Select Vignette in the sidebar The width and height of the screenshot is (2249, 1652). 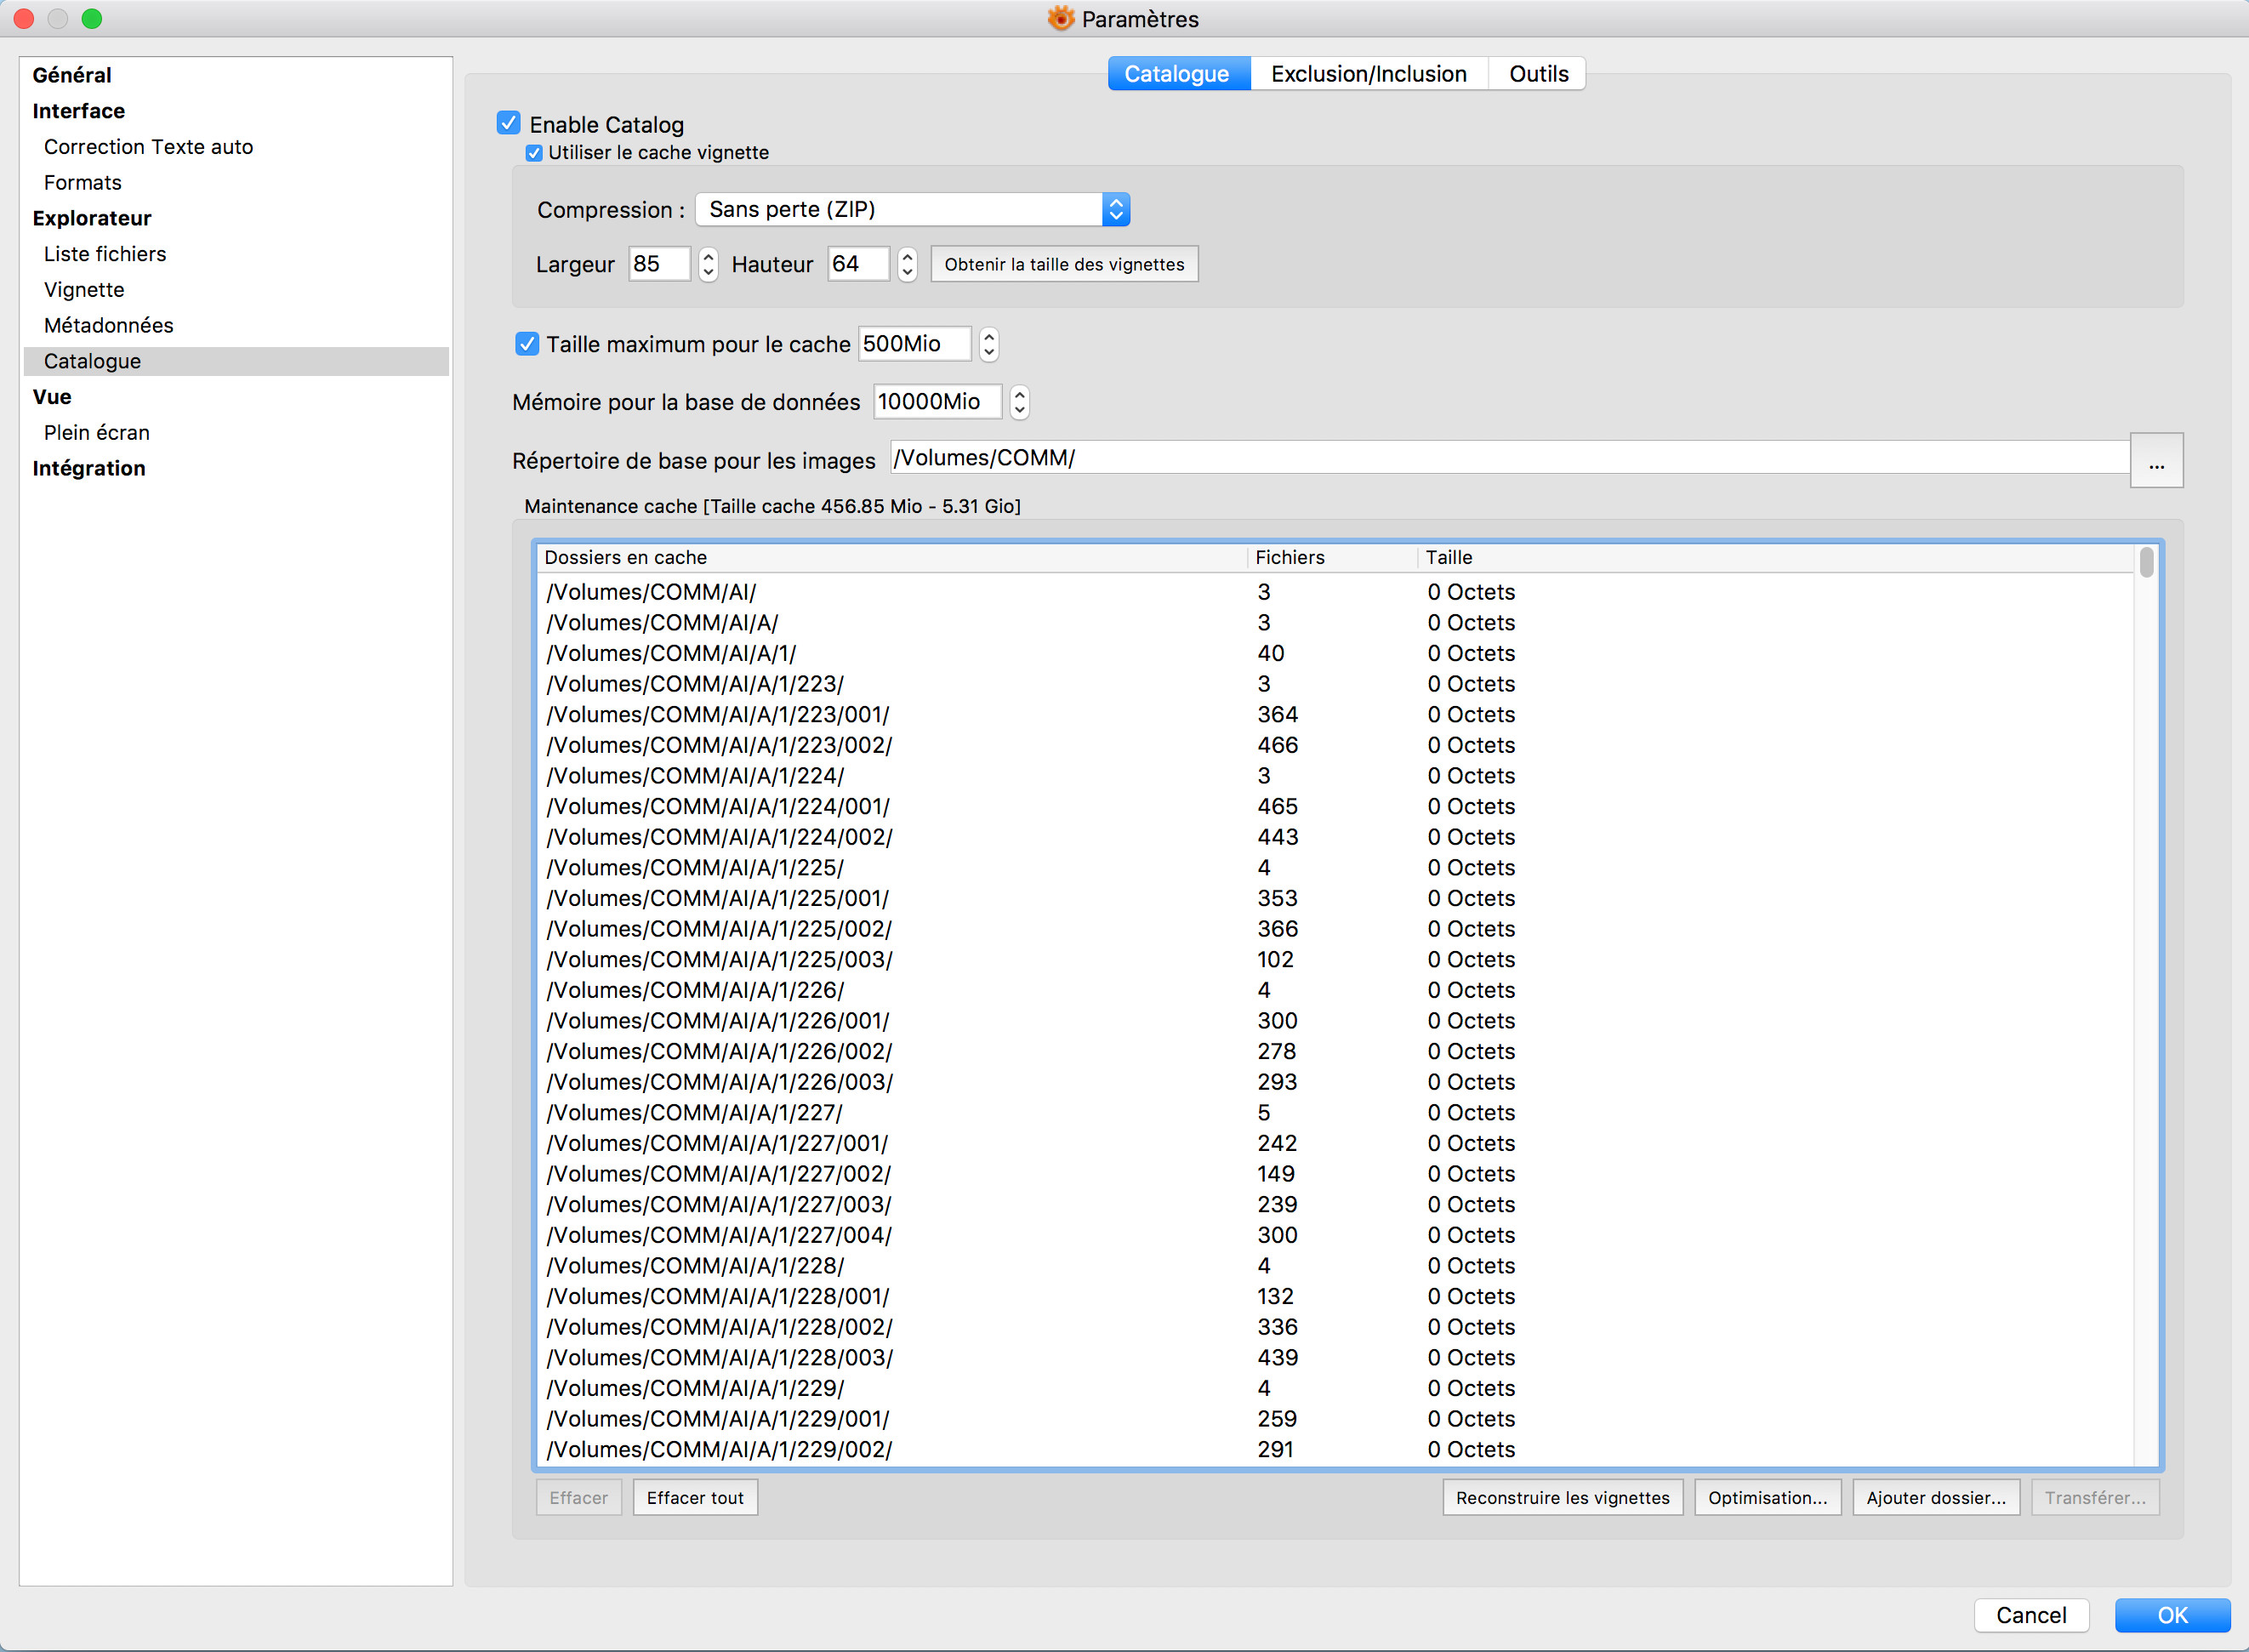point(84,290)
